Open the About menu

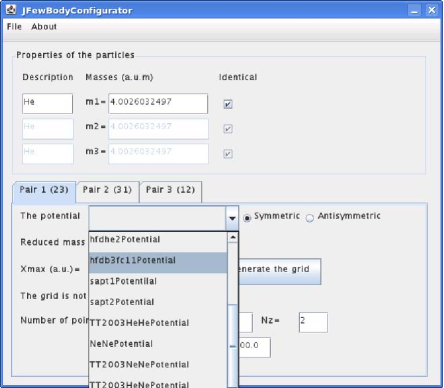point(44,27)
